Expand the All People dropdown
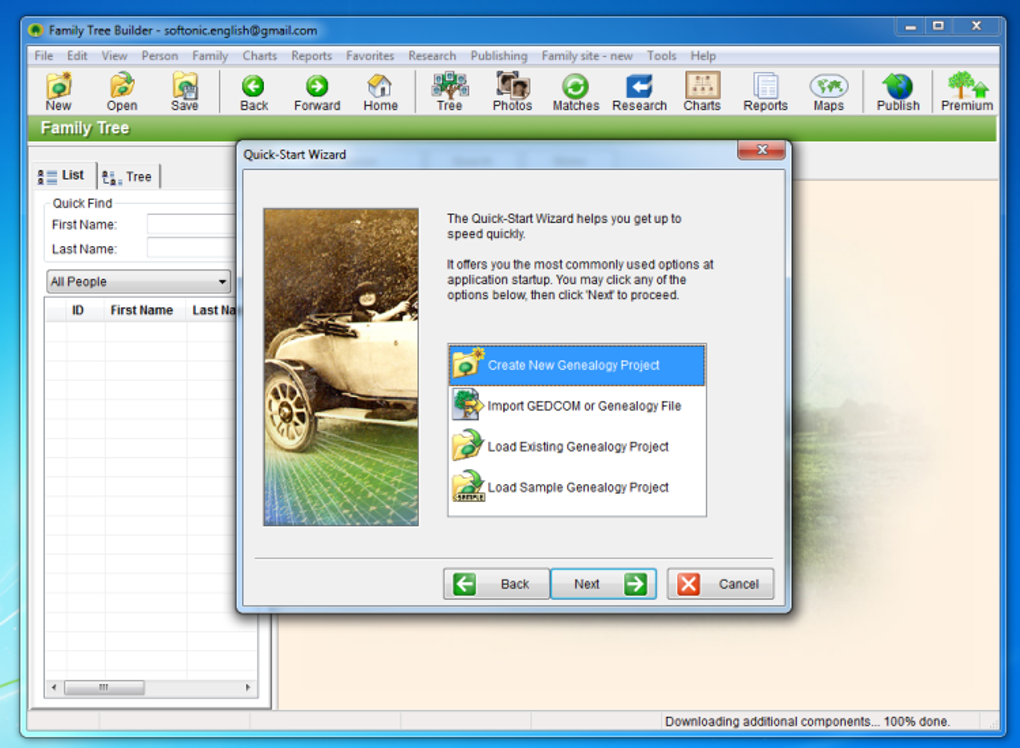Viewport: 1020px width, 748px height. pyautogui.click(x=139, y=282)
